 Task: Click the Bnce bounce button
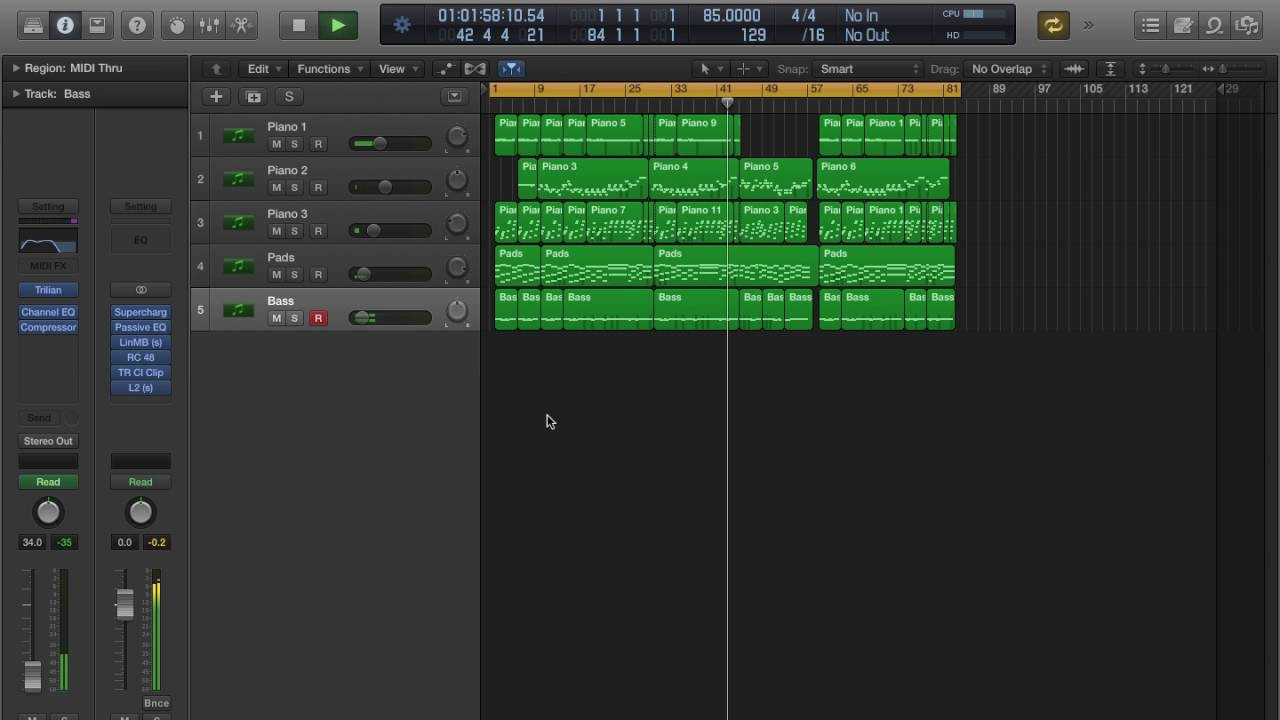156,703
